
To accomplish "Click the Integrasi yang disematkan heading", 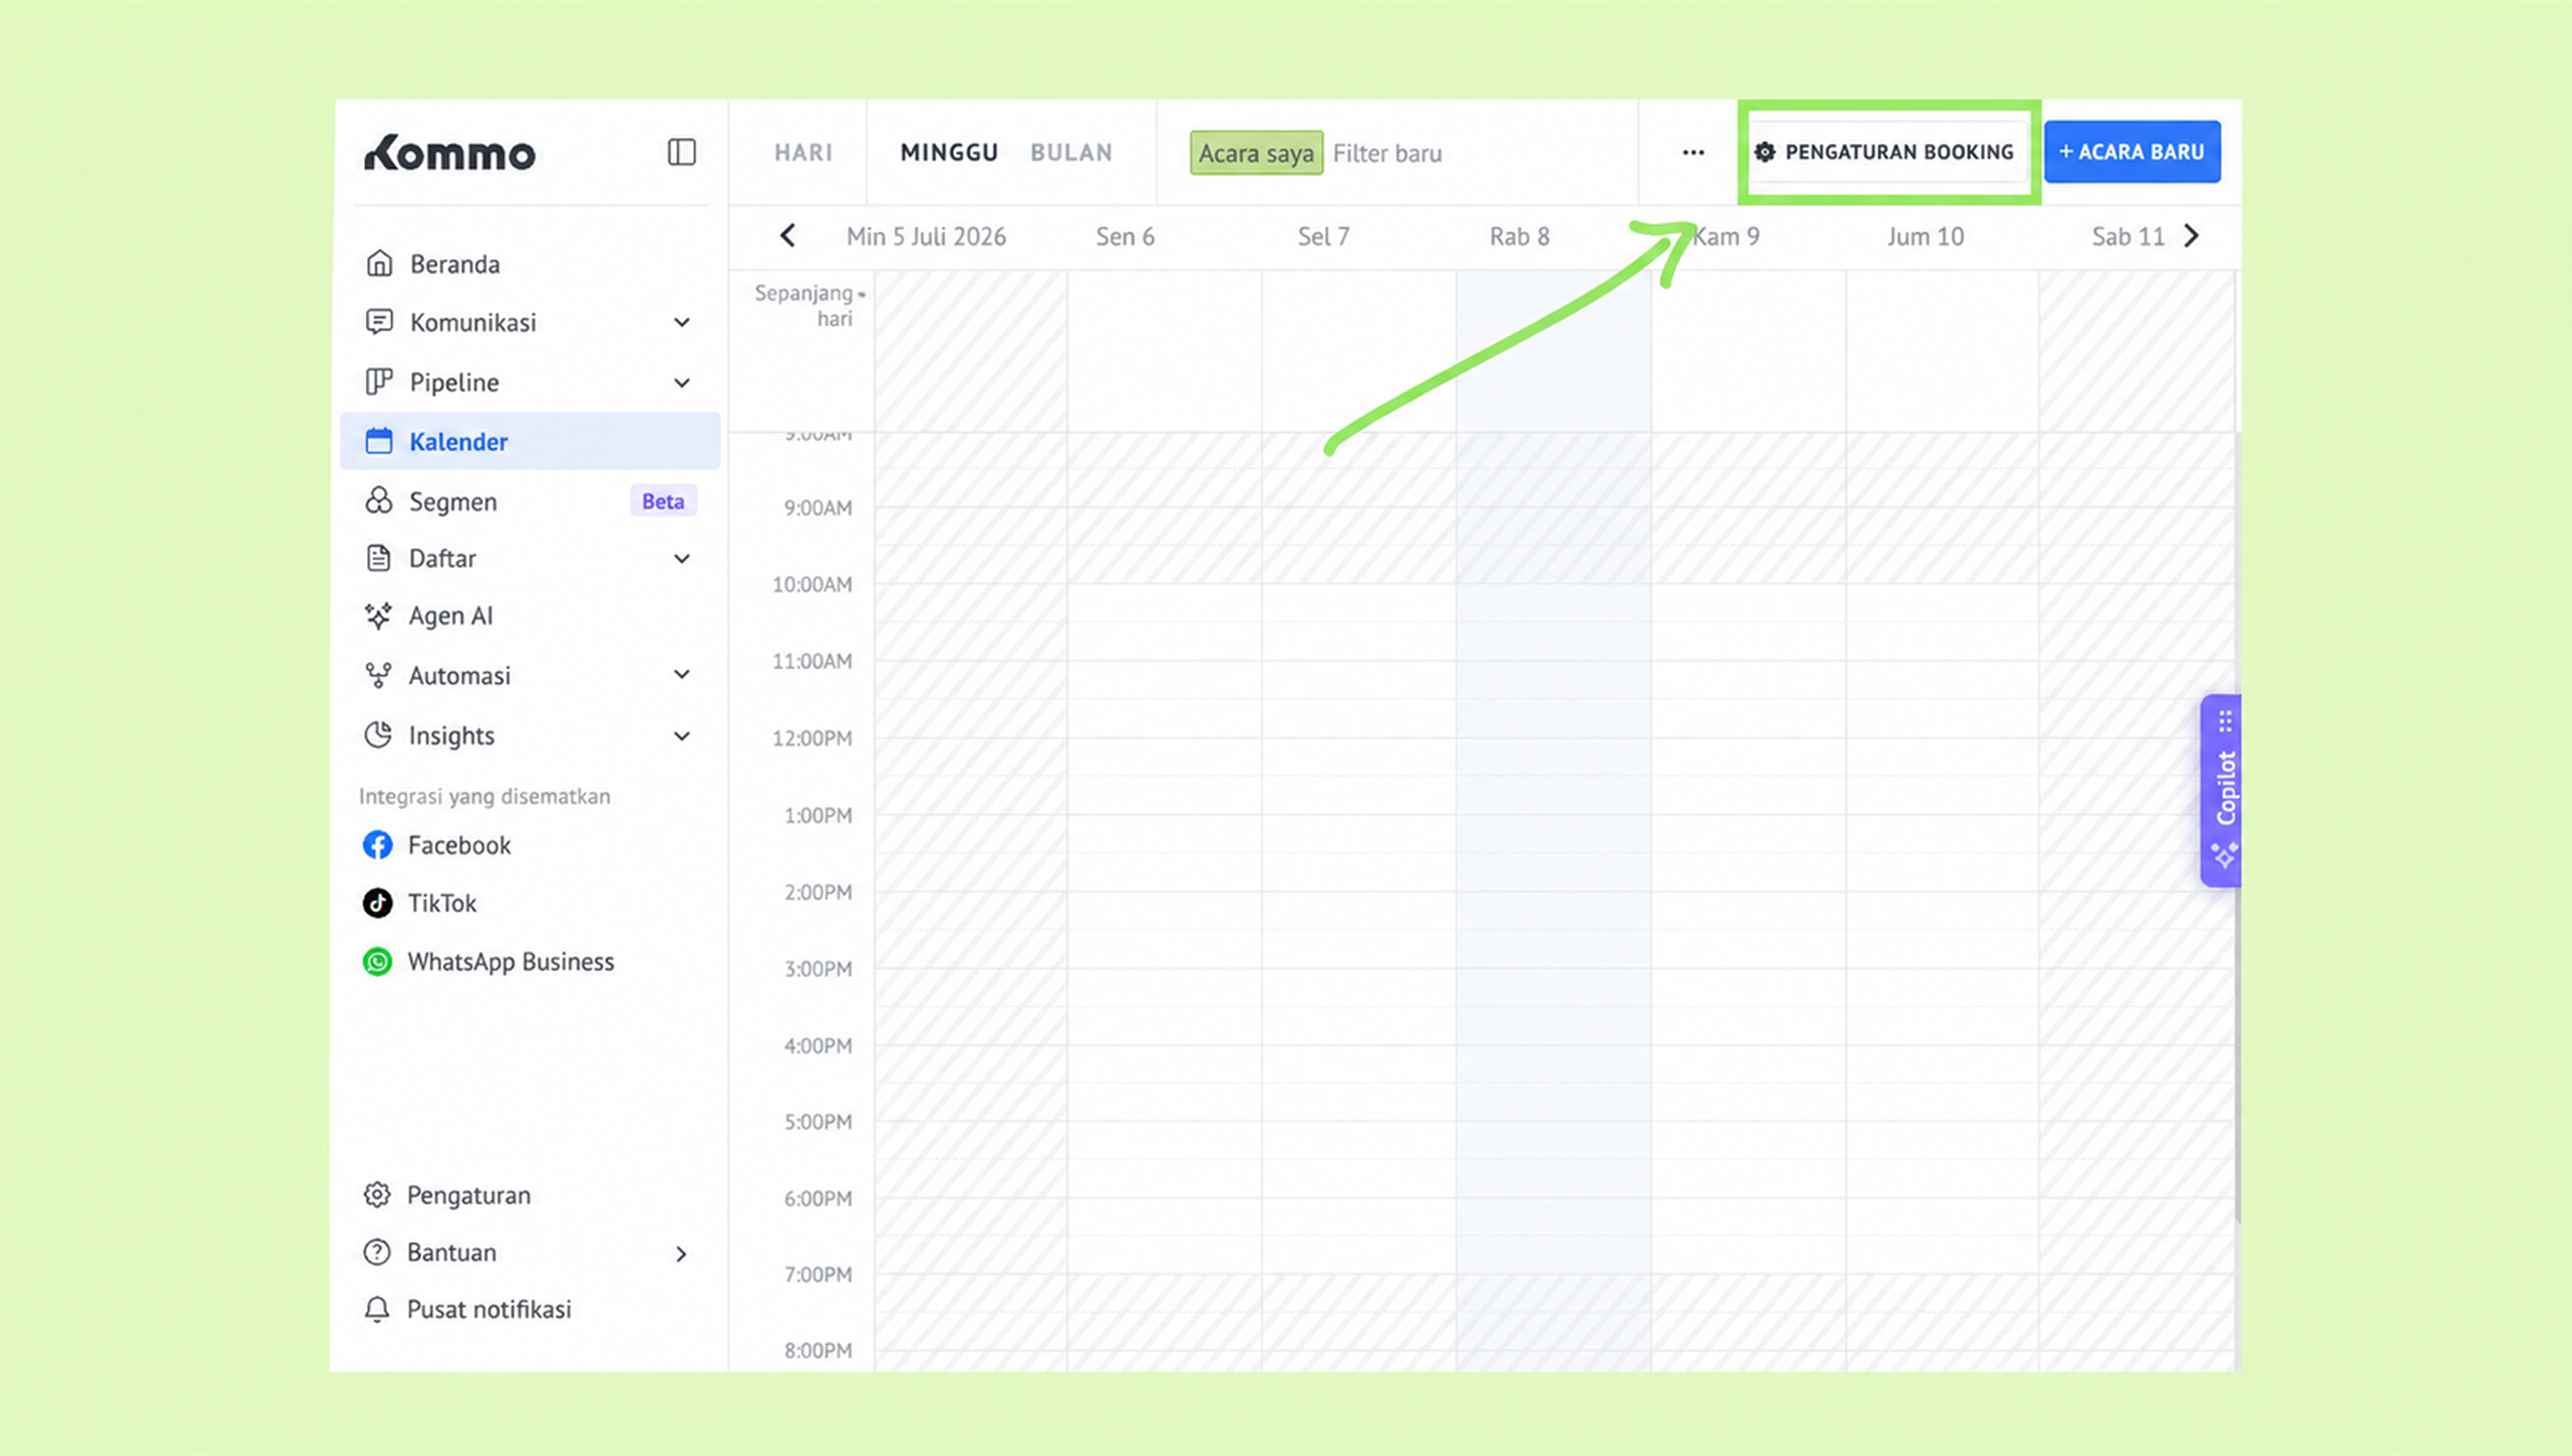I will click(484, 796).
